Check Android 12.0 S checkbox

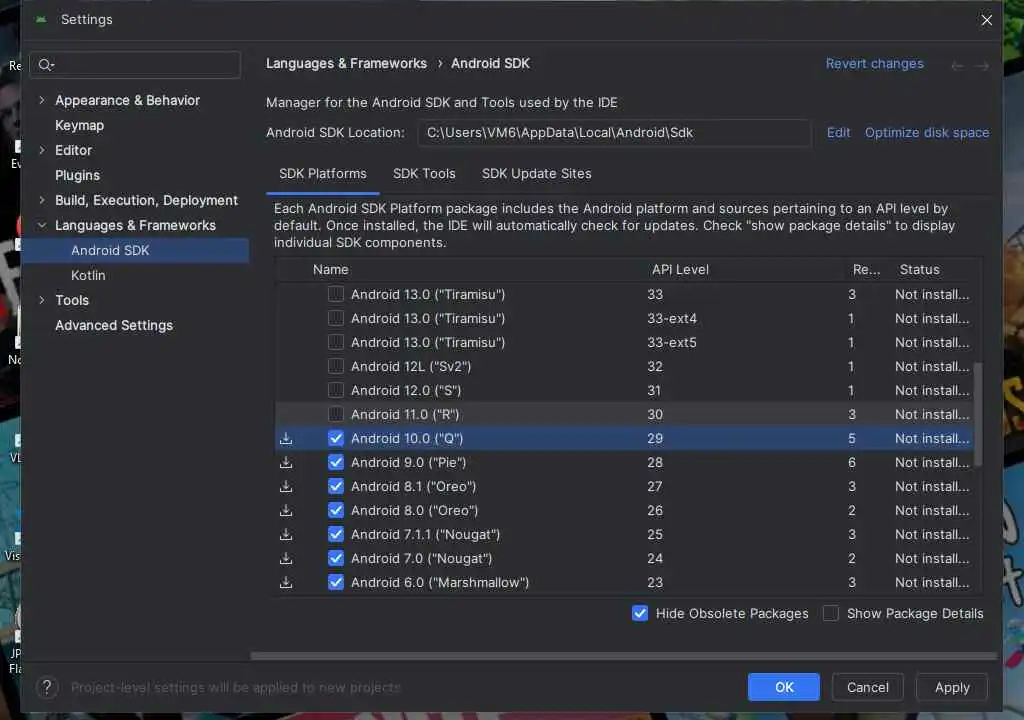(x=336, y=390)
